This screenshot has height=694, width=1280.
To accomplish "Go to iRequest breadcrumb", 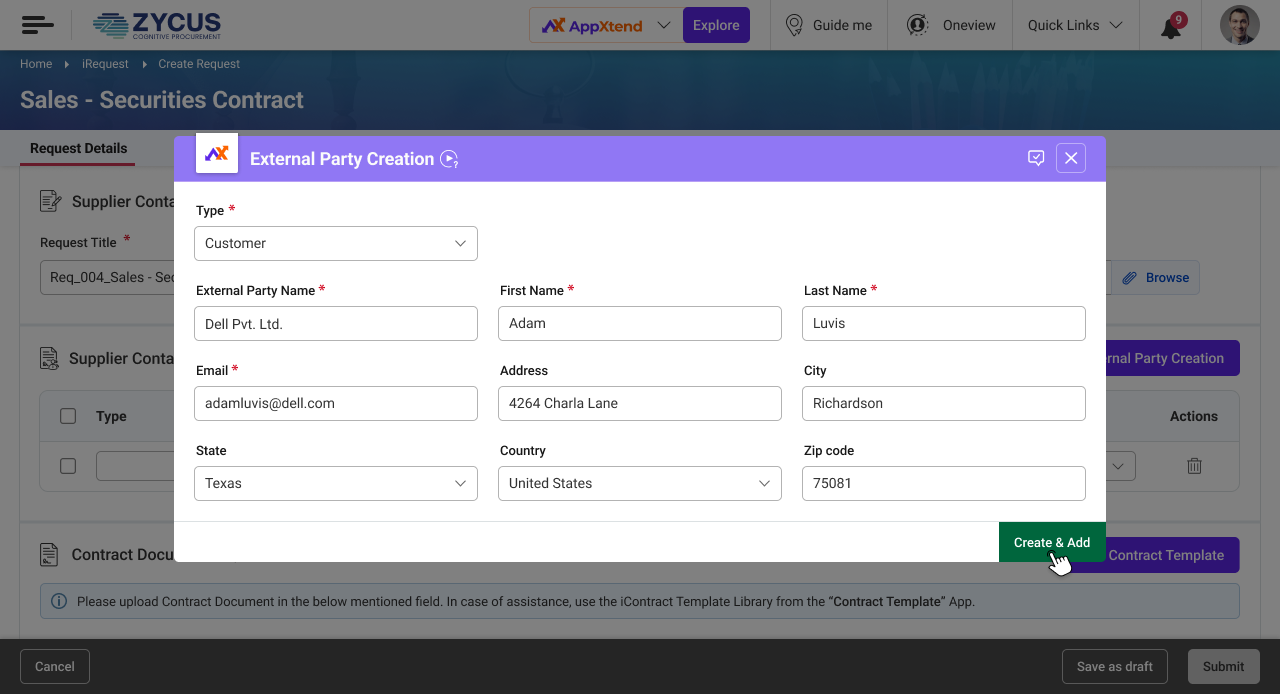I will tap(105, 64).
